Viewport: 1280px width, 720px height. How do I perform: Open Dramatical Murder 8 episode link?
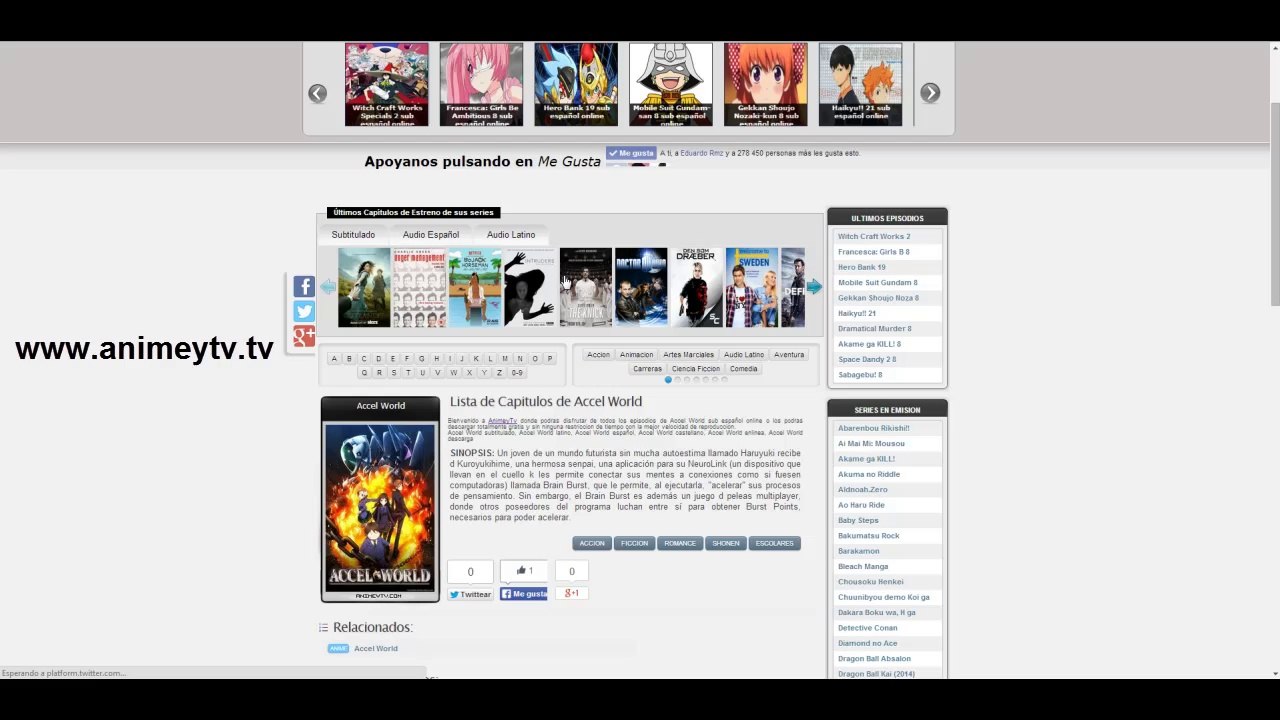click(x=875, y=328)
